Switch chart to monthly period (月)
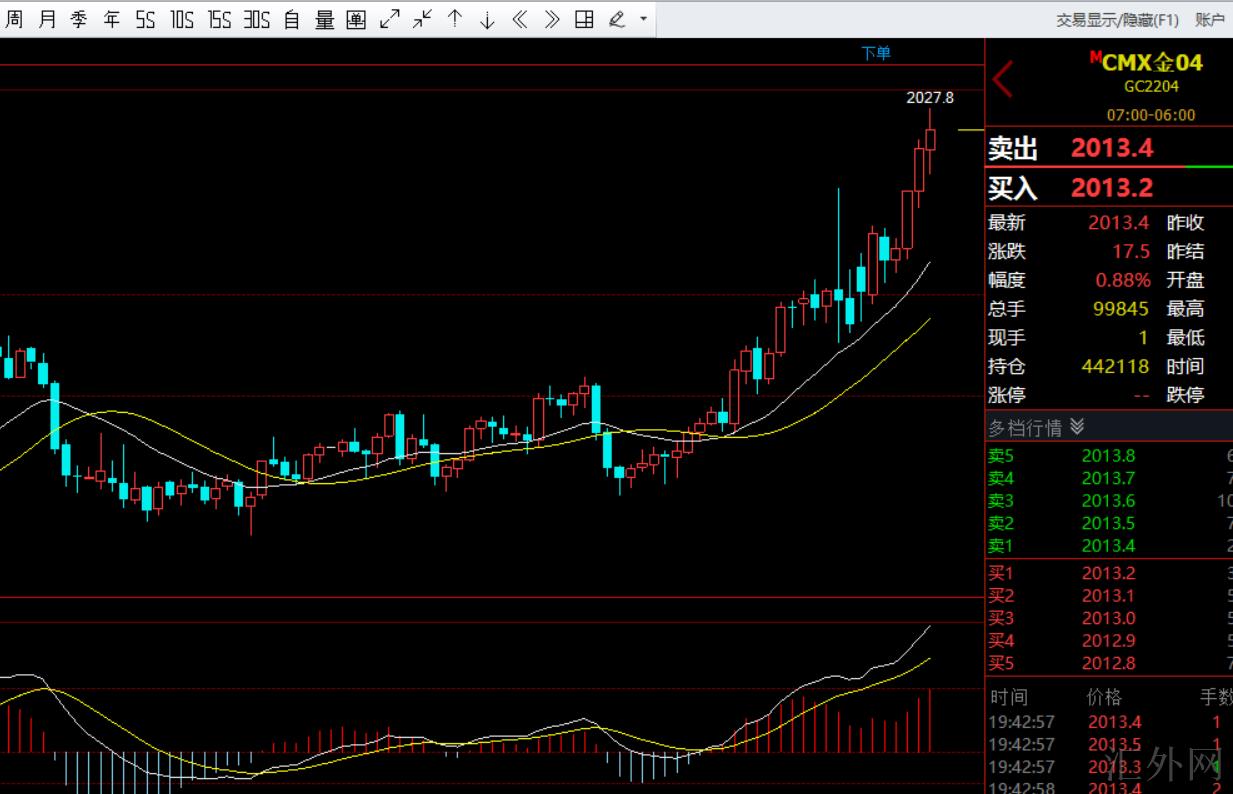Viewport: 1233px width, 794px height. (46, 19)
